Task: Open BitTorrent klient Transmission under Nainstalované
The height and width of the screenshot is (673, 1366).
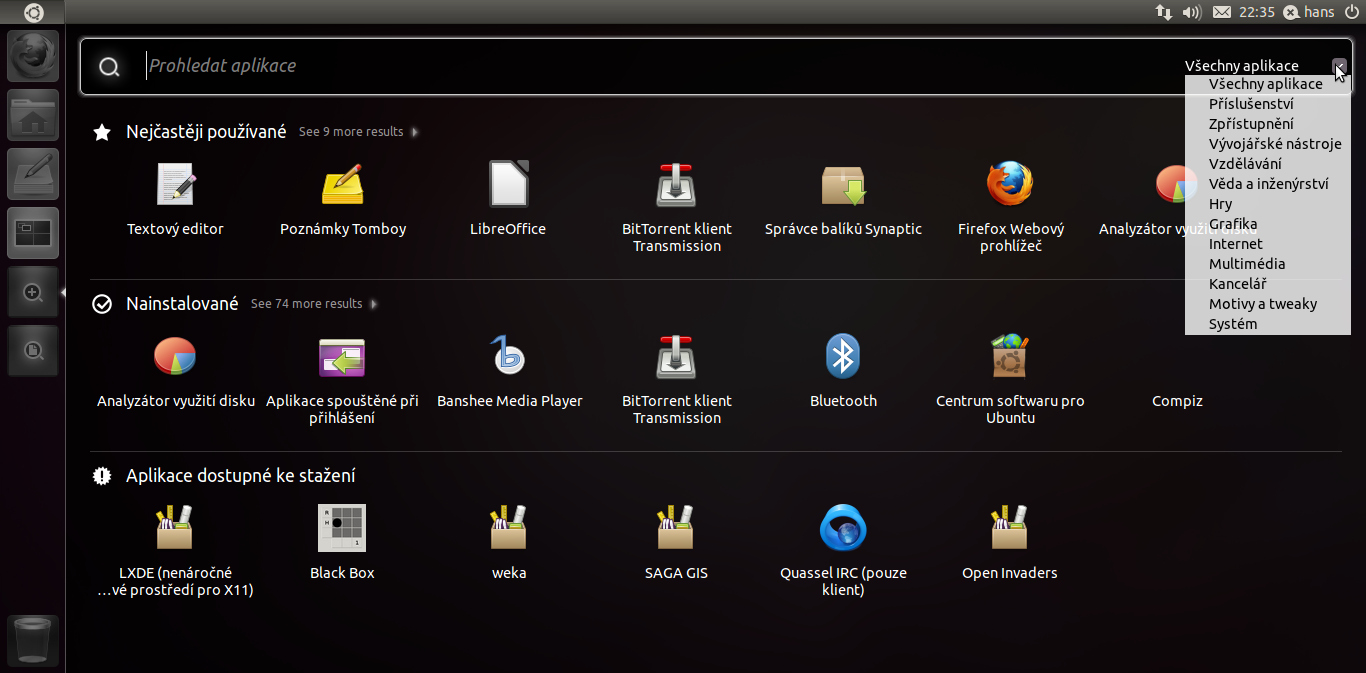Action: 677,379
